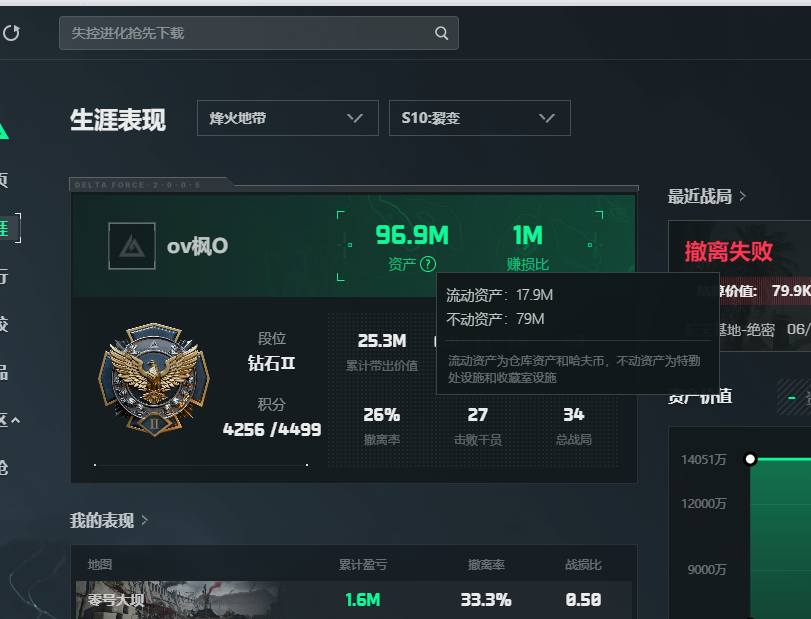Focus the 失控进化抢先下载 search field
Screen dimensions: 811x619
tap(259, 33)
